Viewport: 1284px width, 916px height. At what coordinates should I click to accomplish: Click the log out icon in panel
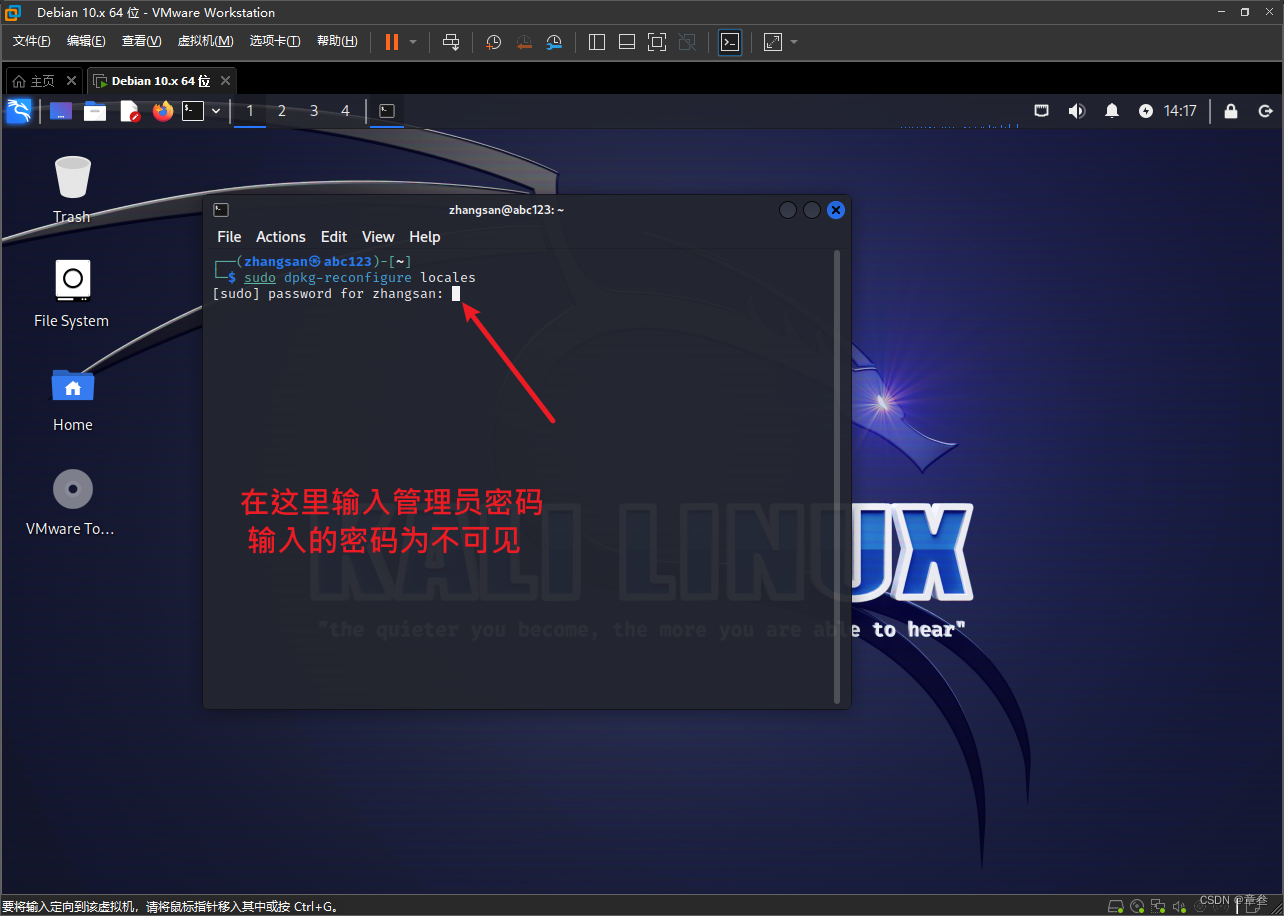(x=1265, y=111)
